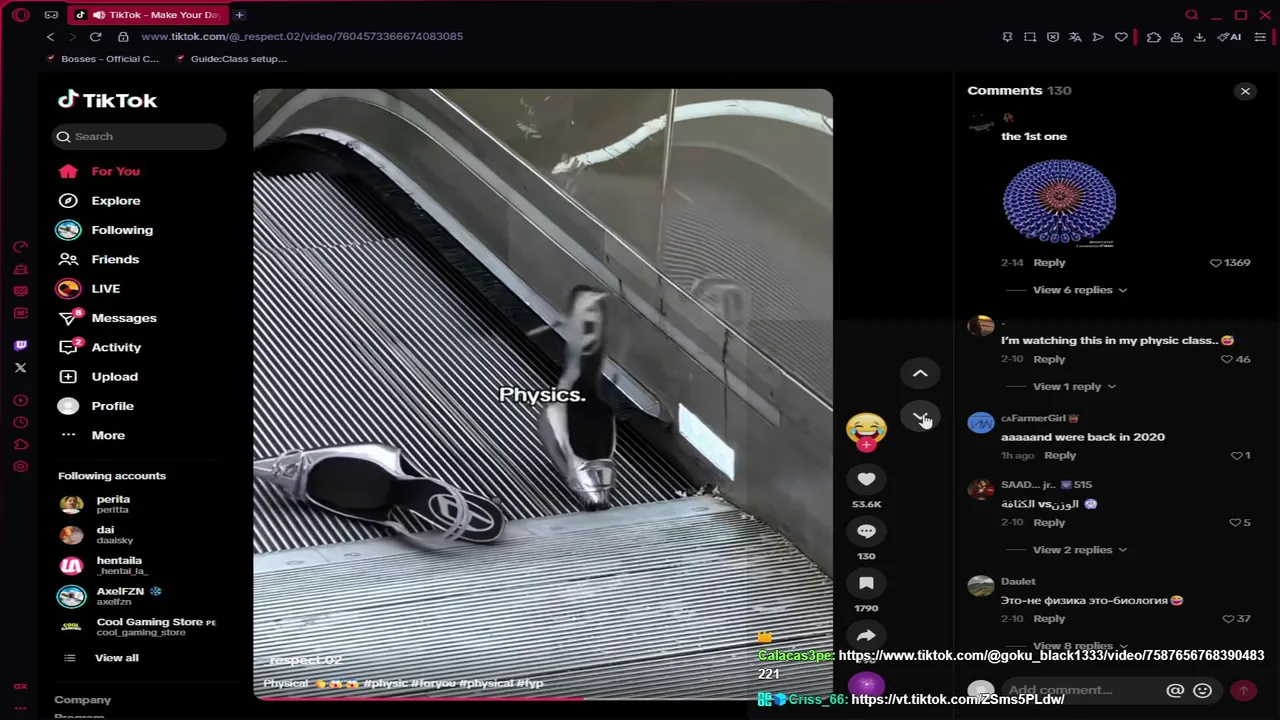
Task: Open the browser profile/account icon
Action: pyautogui.click(x=1177, y=37)
